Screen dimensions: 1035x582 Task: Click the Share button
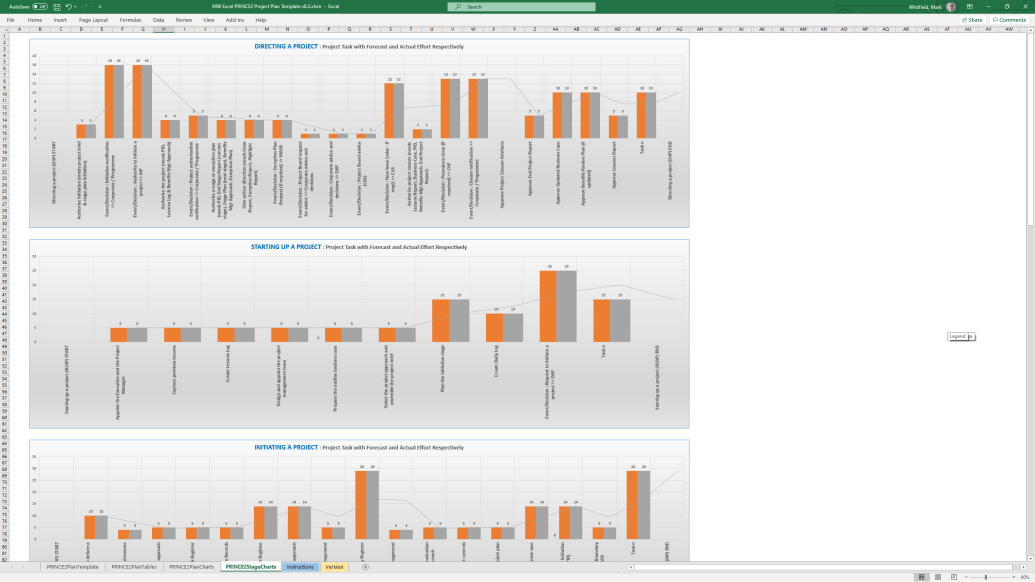tap(972, 19)
